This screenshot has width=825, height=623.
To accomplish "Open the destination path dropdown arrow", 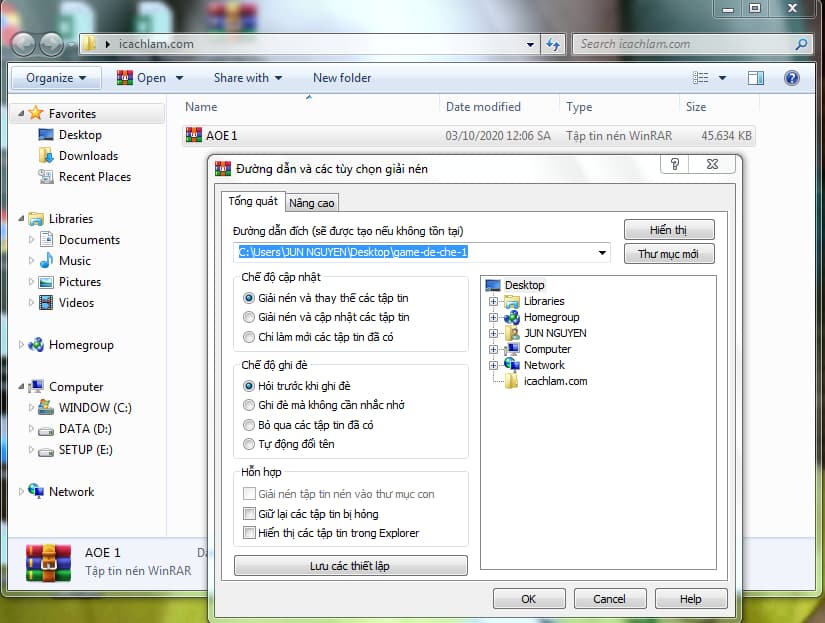I will click(x=602, y=253).
